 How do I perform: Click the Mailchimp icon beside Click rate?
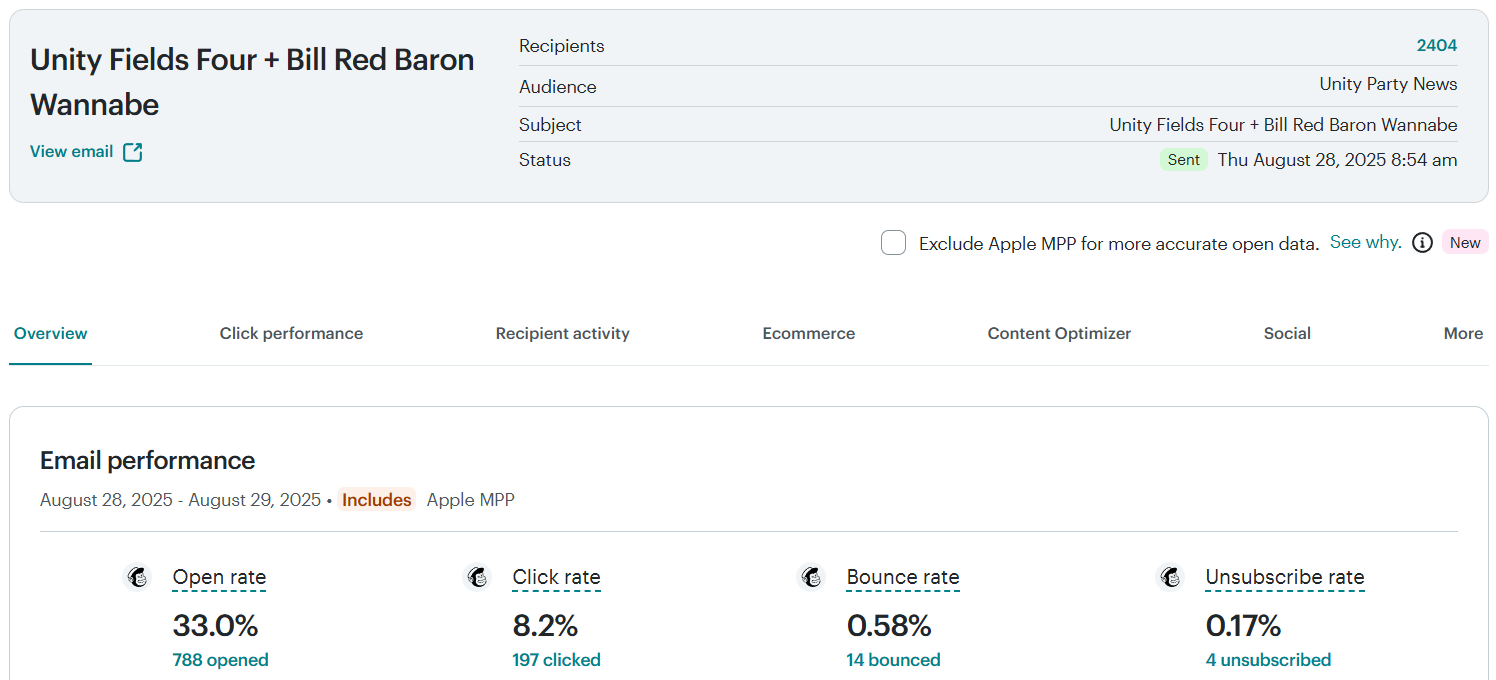click(478, 577)
